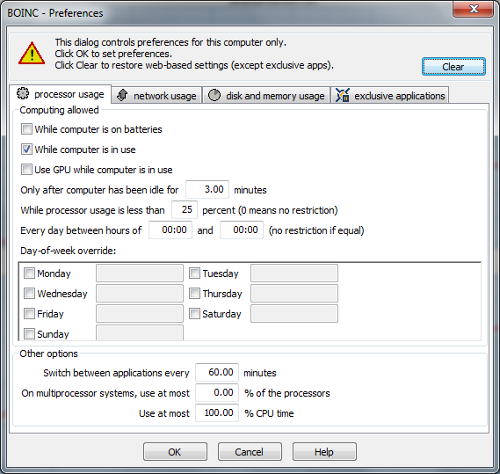Click the Friday time range field
Image resolution: width=500 pixels, height=474 pixels.
coord(140,314)
